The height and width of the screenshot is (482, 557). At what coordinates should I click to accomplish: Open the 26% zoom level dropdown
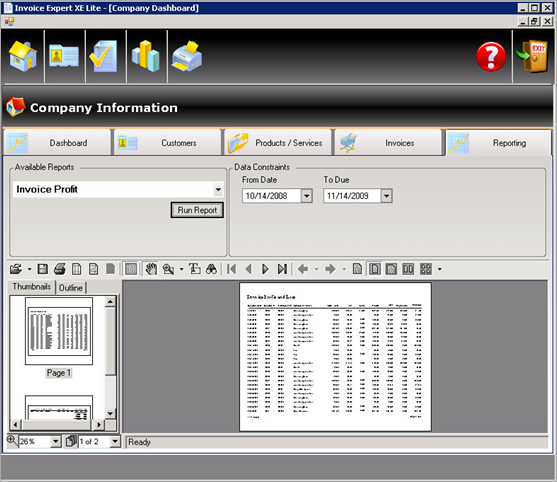[x=56, y=442]
